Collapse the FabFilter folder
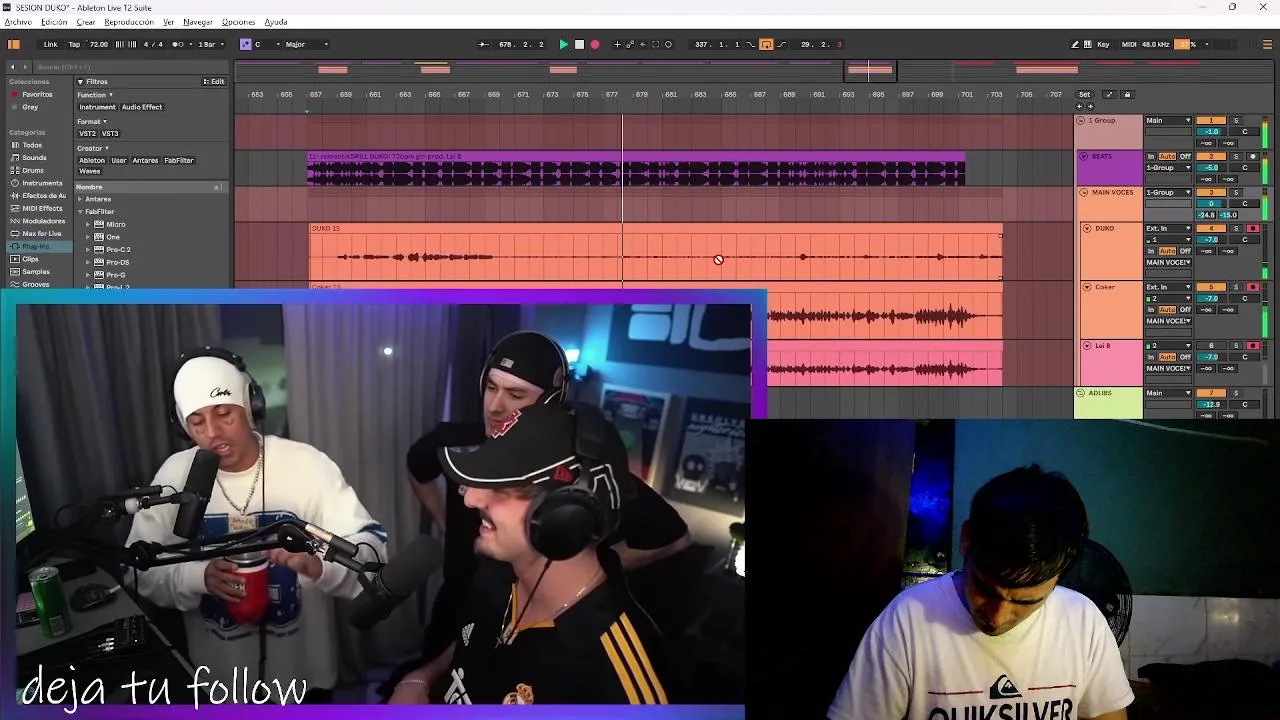1280x720 pixels. [x=80, y=212]
